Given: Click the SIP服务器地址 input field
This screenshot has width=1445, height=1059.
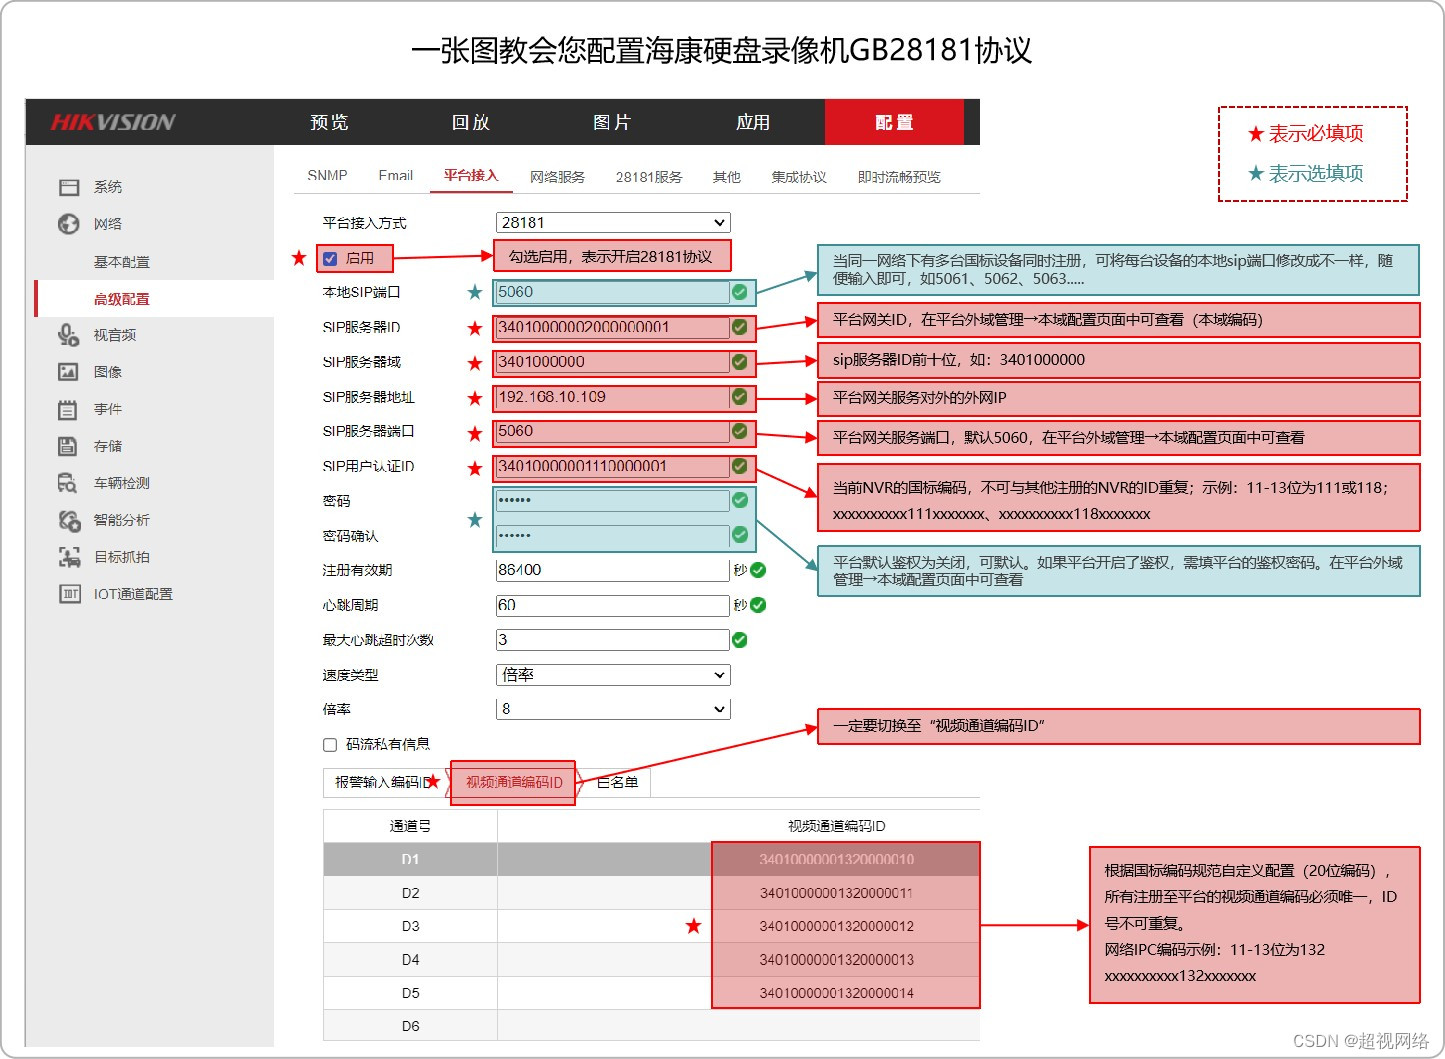Looking at the screenshot, I should coord(613,397).
